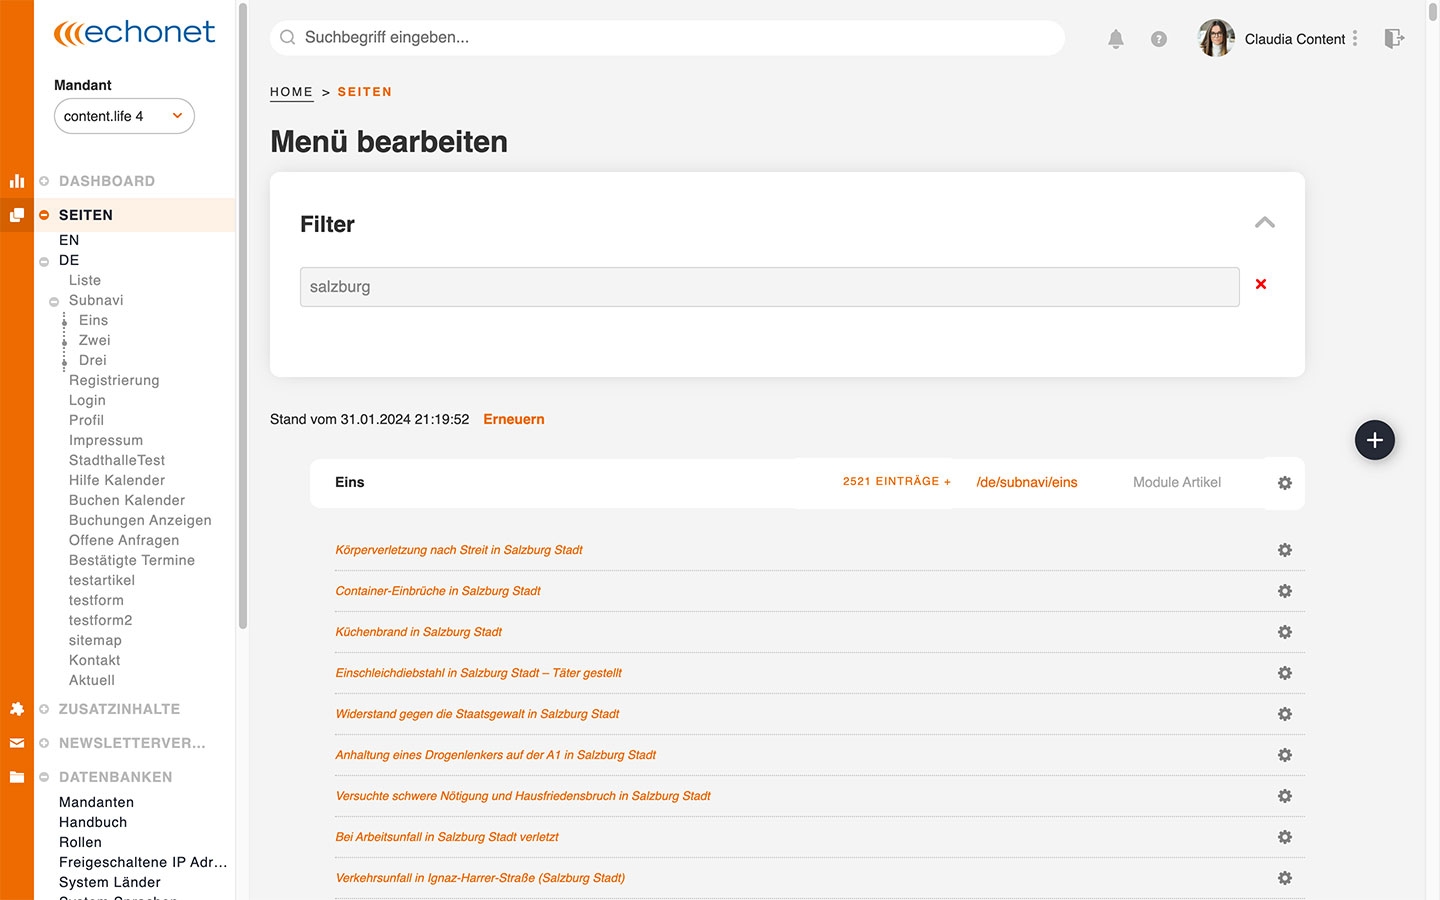The height and width of the screenshot is (900, 1440).
Task: Open settings gear for Eins row
Action: pyautogui.click(x=1284, y=483)
